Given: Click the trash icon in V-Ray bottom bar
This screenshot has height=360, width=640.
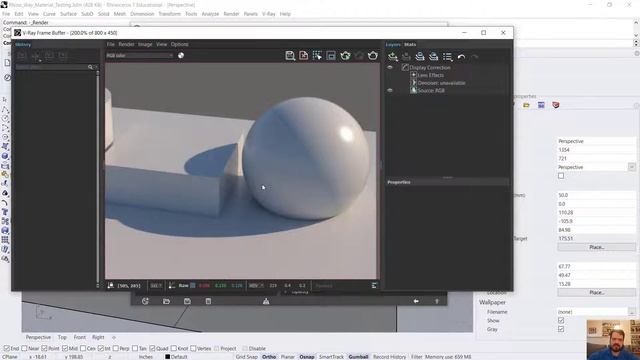Looking at the screenshot, I should (208, 301).
